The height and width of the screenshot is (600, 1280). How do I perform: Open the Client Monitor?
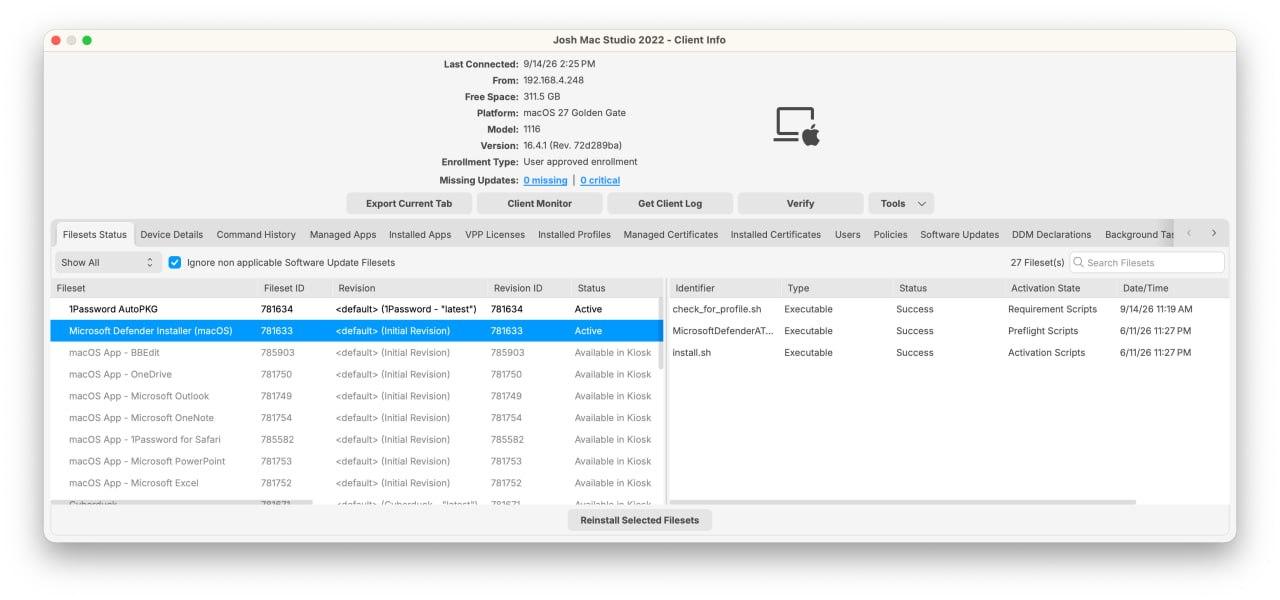pos(540,203)
